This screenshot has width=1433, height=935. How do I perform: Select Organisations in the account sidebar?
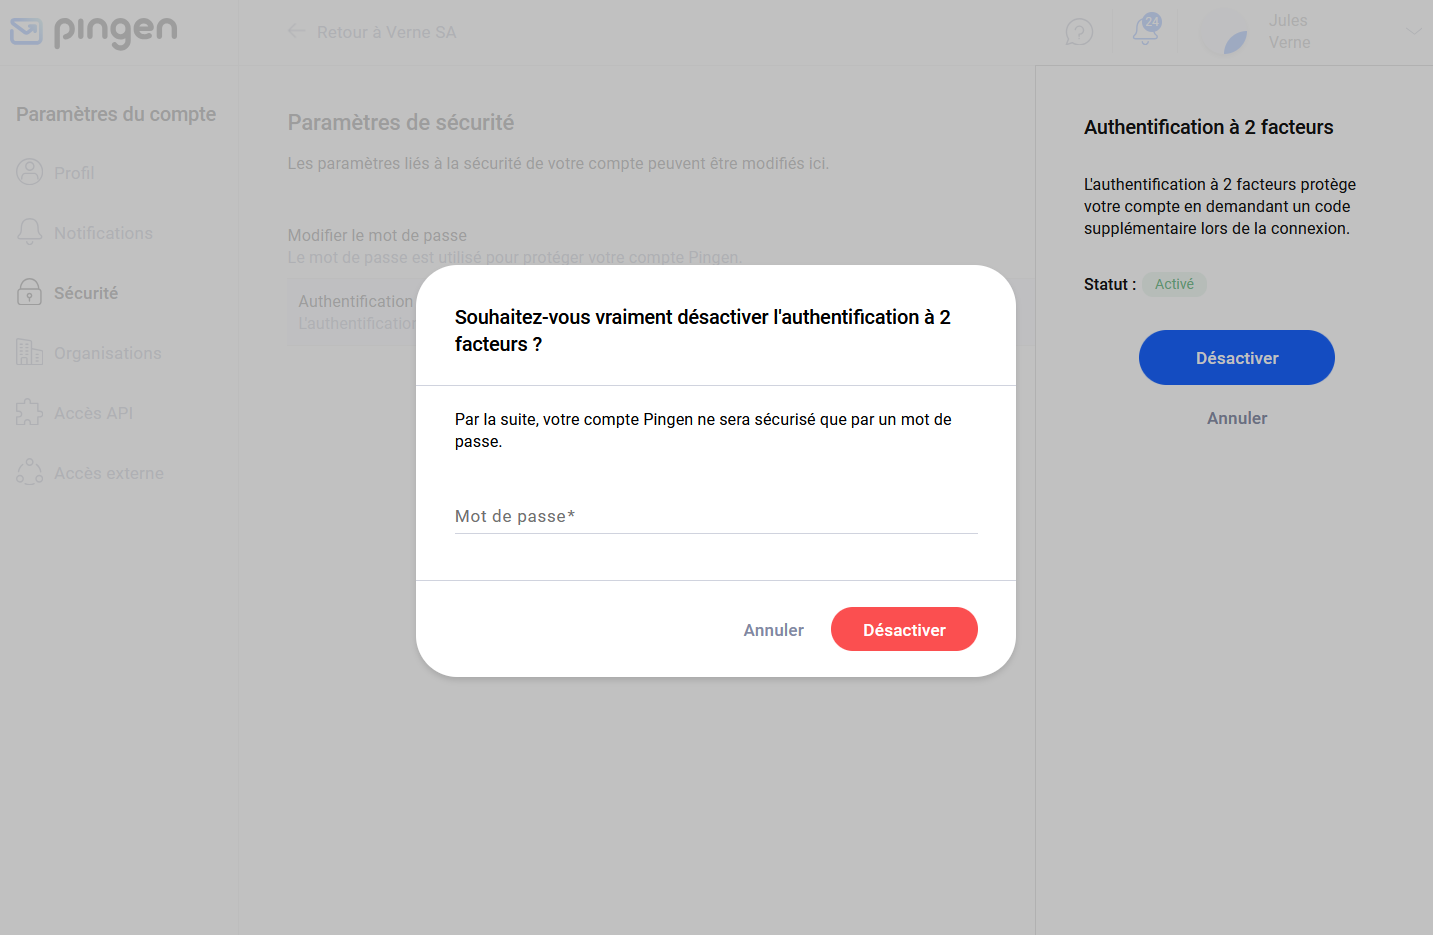coord(107,353)
